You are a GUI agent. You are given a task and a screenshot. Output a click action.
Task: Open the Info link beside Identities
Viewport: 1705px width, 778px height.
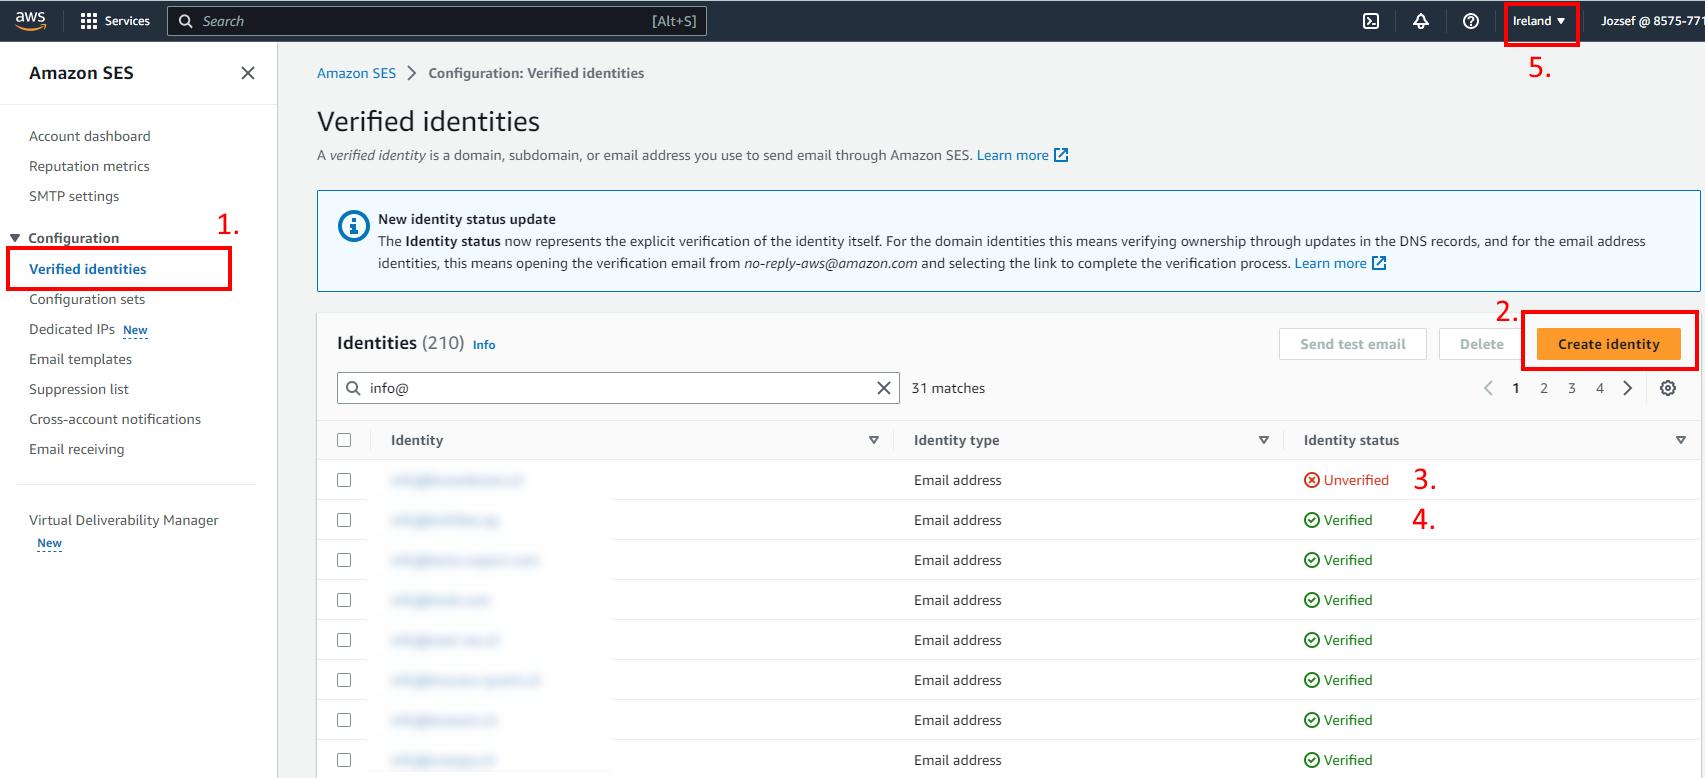(484, 345)
